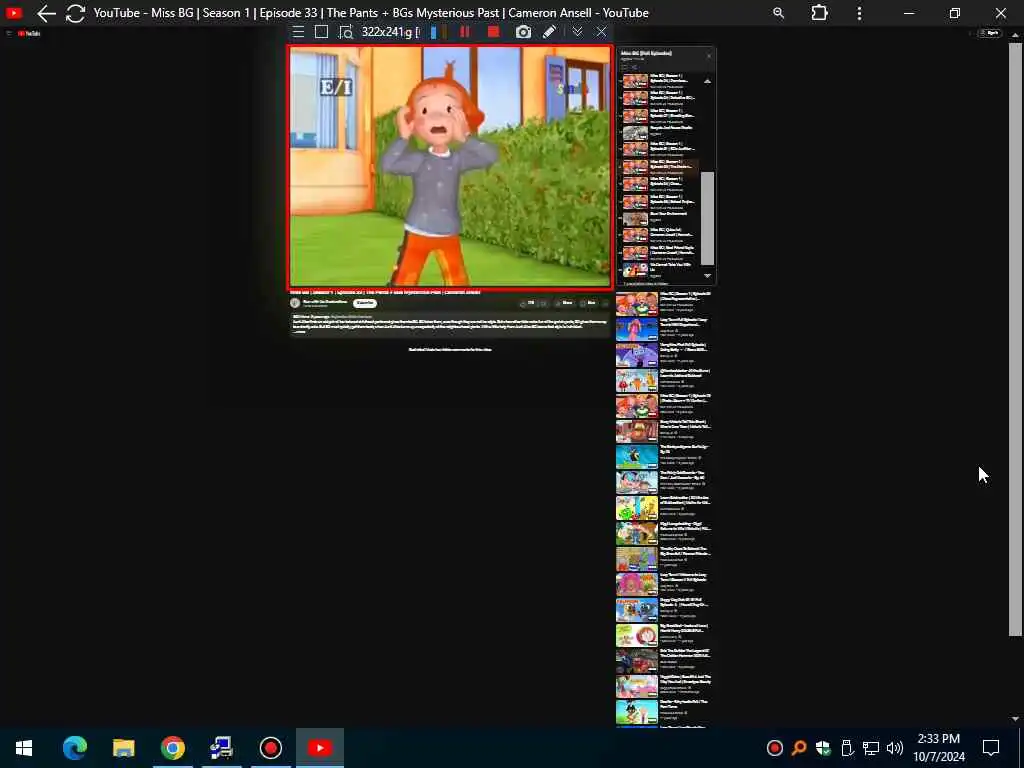Image resolution: width=1024 pixels, height=768 pixels.
Task: Open first playlist video thumbnail
Action: click(x=635, y=81)
